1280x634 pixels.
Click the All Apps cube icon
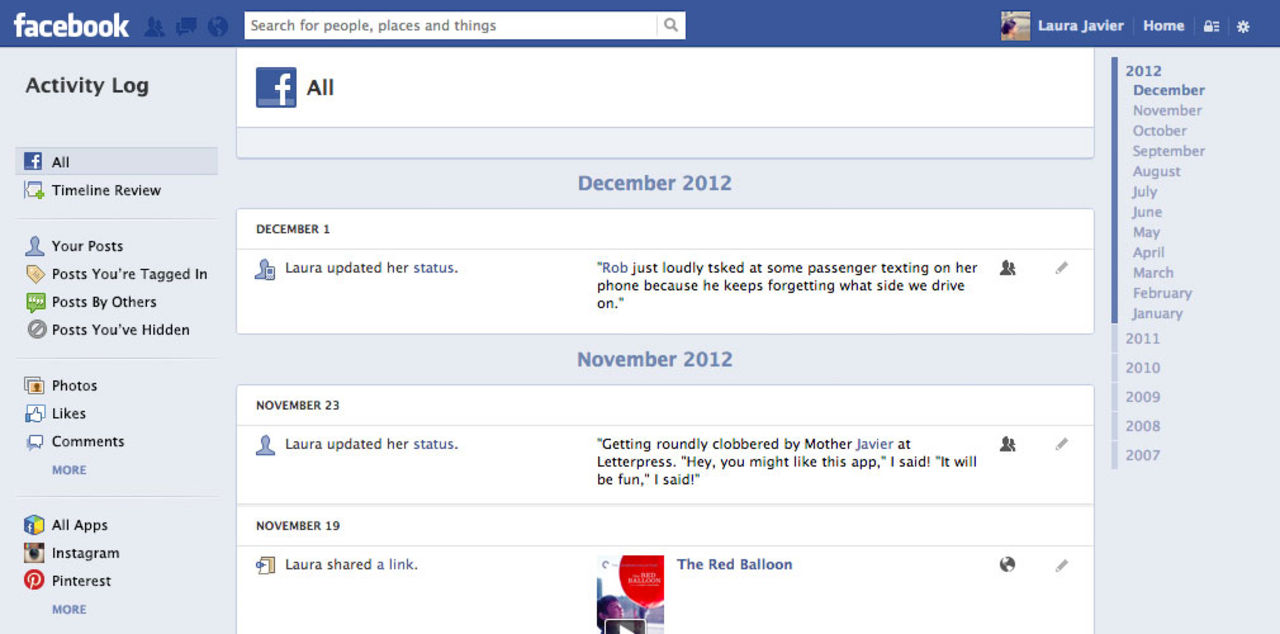click(x=34, y=525)
